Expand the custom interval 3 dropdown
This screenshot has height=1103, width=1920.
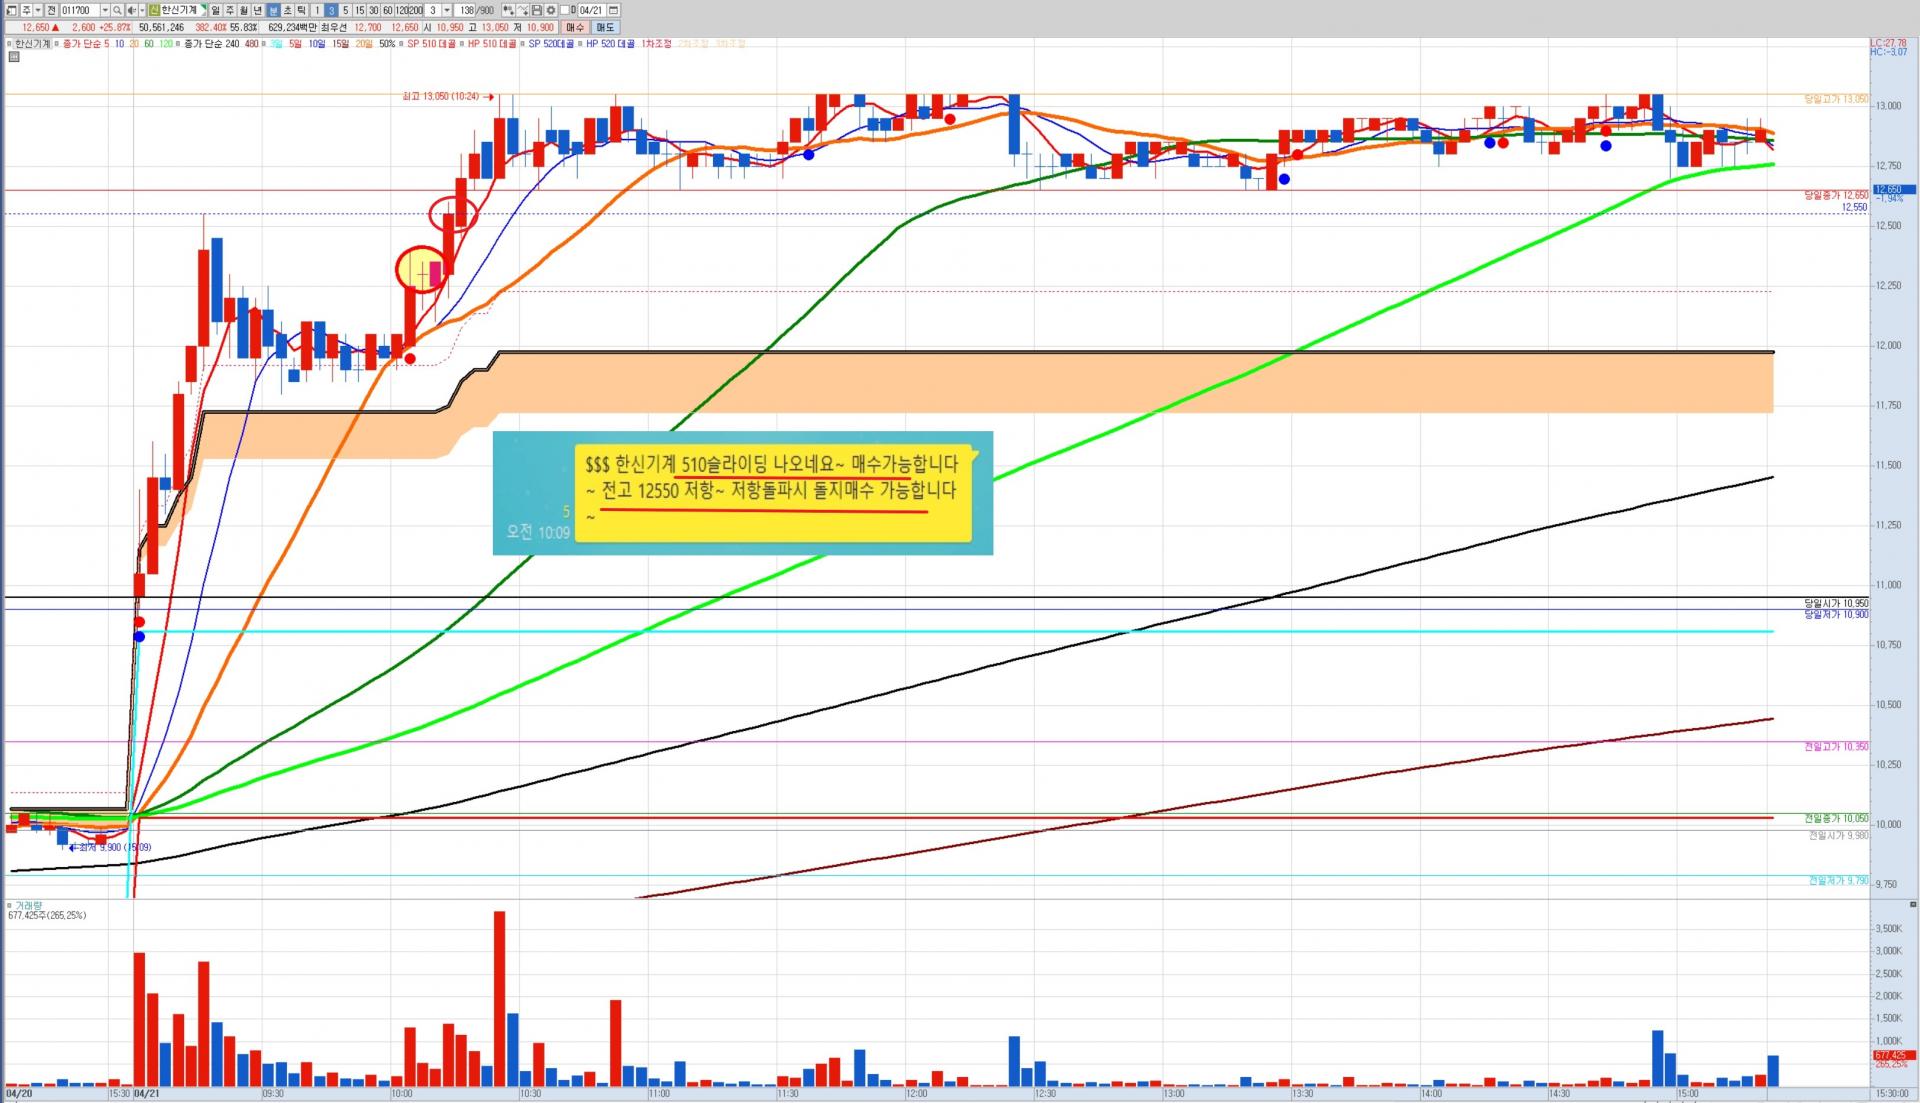(x=447, y=10)
